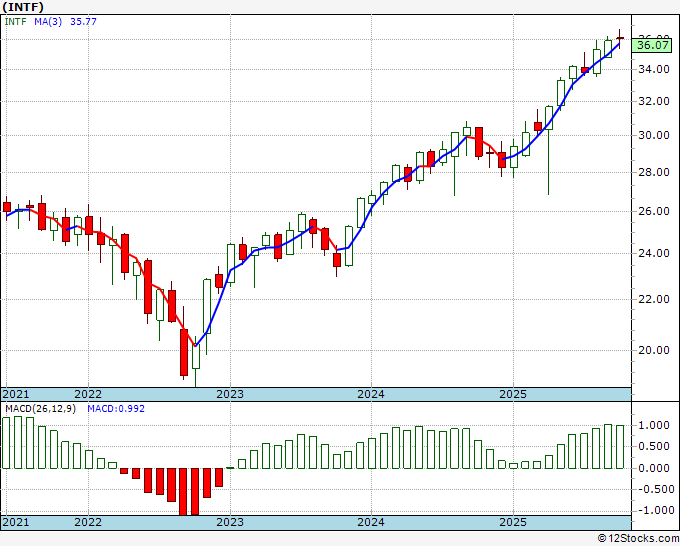Click the 0.000 MACD axis label
680x546 pixels.
point(656,468)
